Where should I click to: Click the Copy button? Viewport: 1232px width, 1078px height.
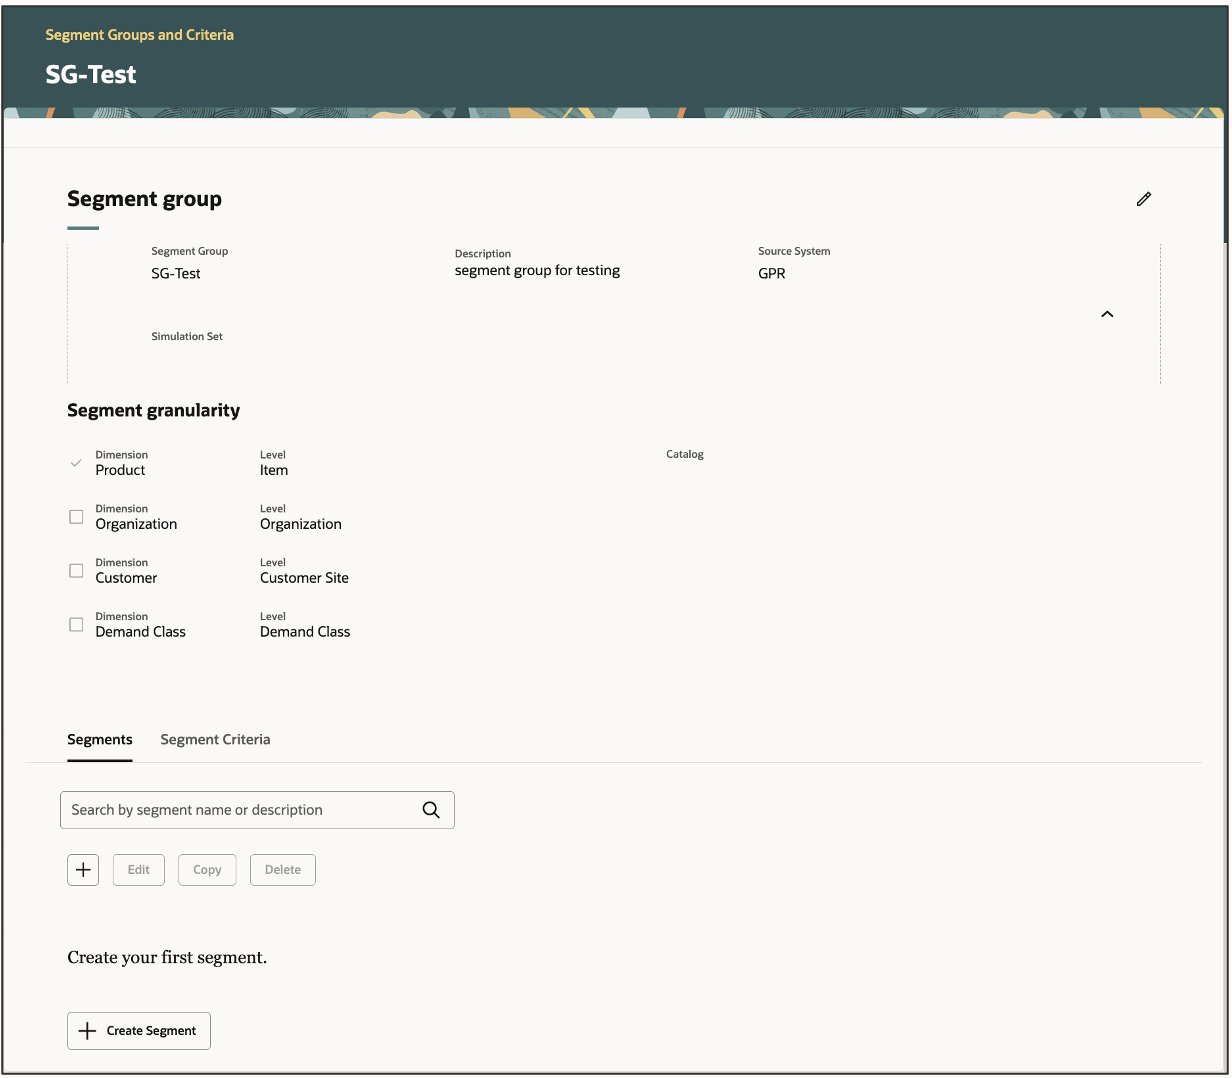point(206,869)
